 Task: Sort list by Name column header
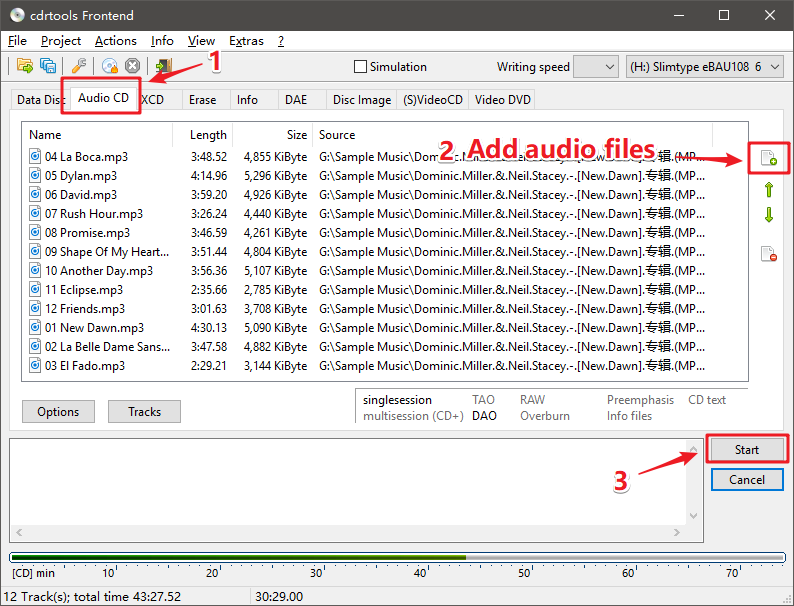(x=97, y=135)
